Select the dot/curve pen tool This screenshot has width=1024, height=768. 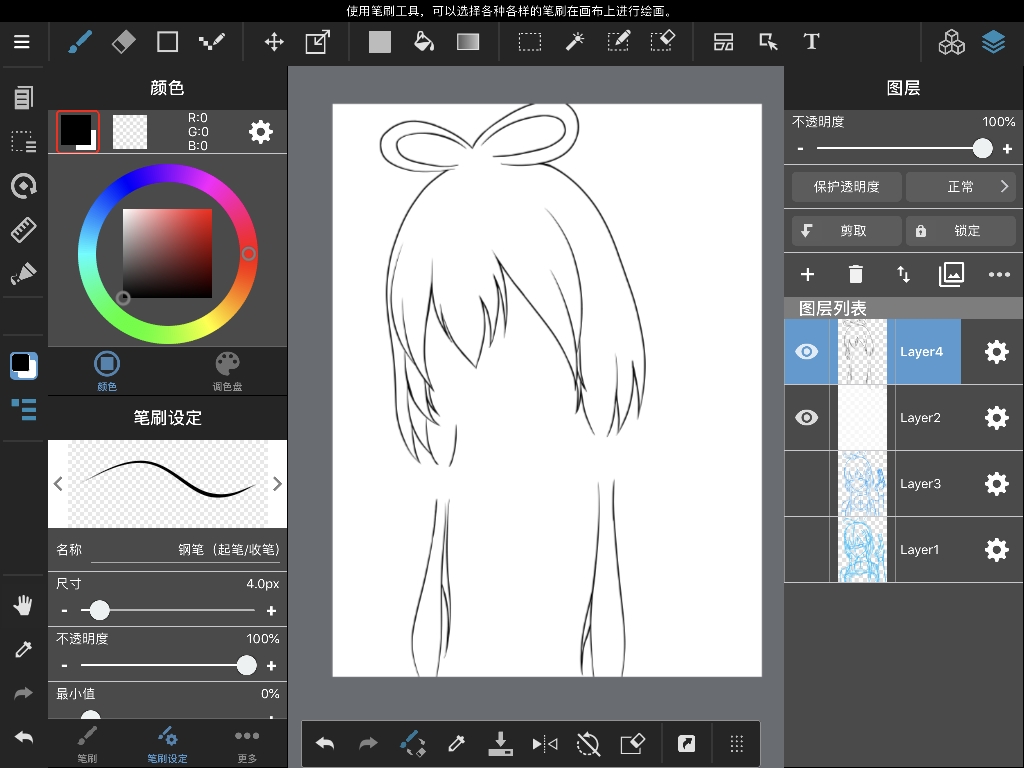click(212, 42)
